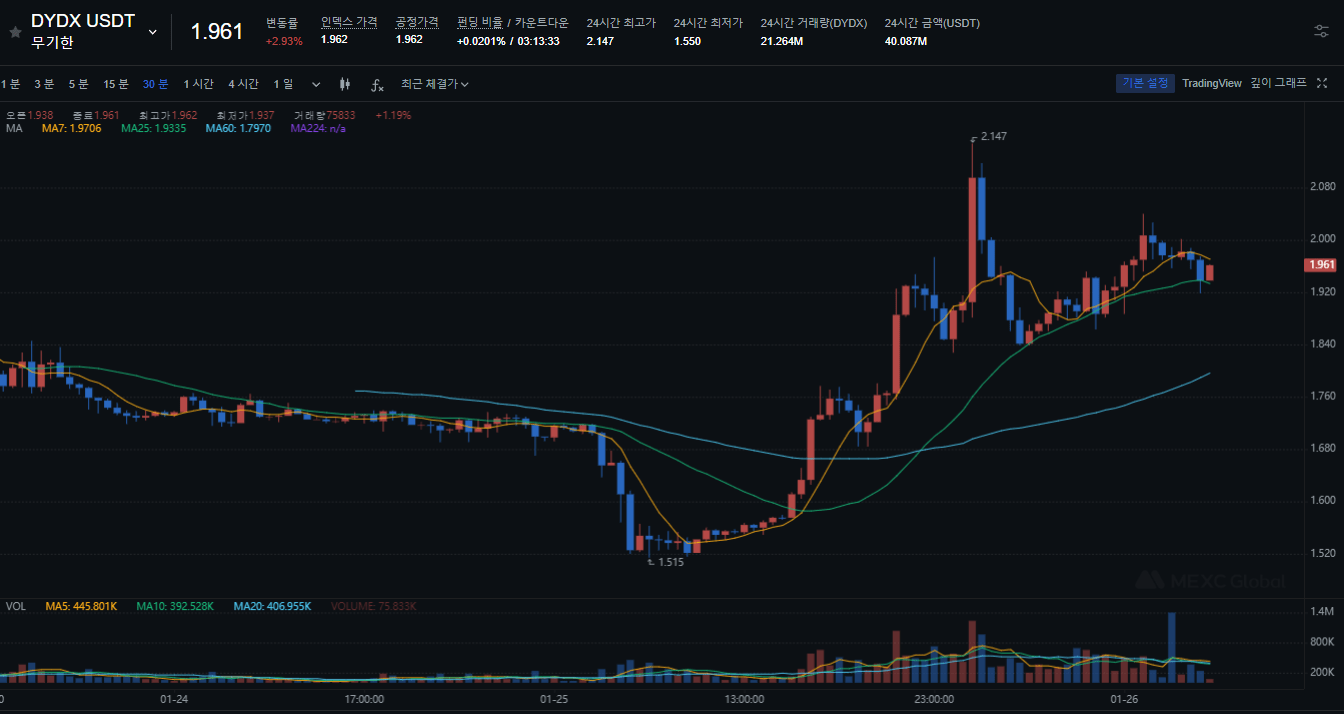This screenshot has height=714, width=1344.
Task: Open the candlestick chart type icon
Action: click(346, 85)
